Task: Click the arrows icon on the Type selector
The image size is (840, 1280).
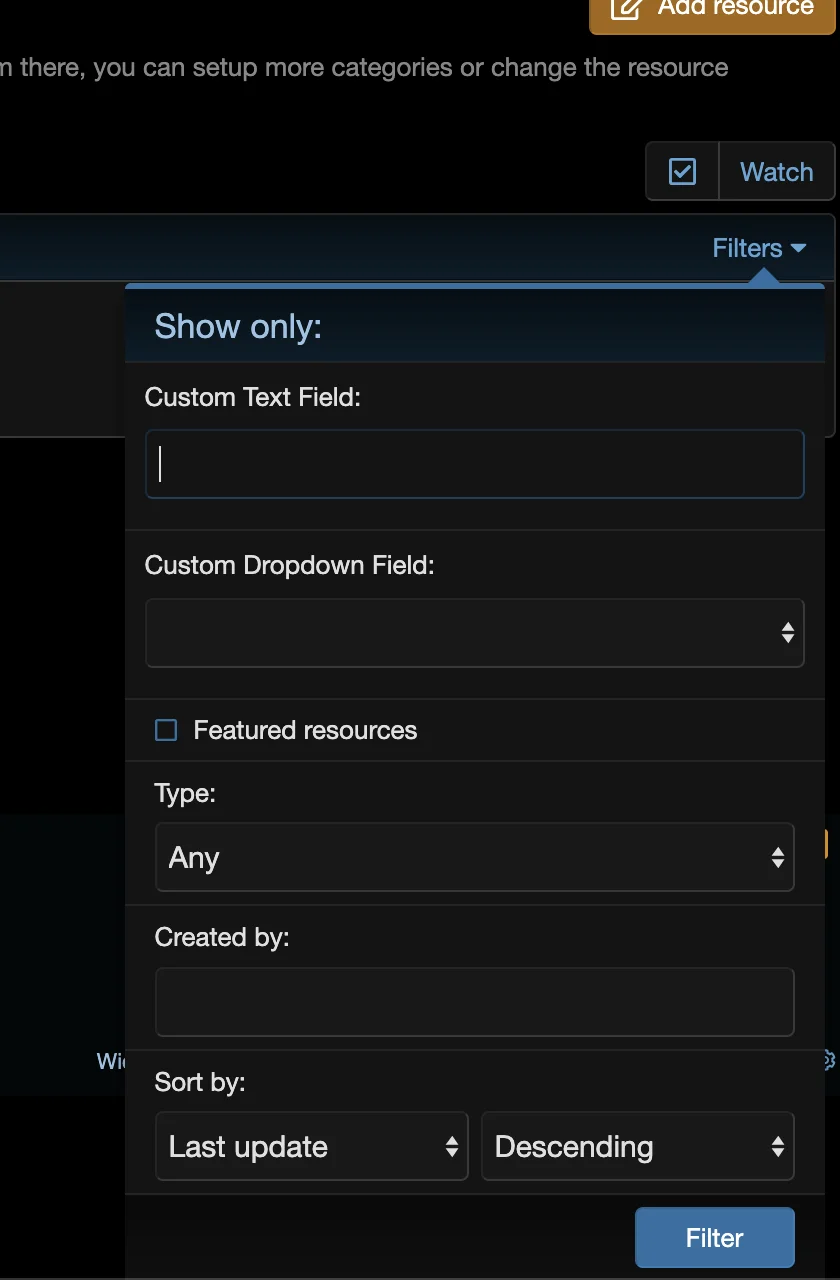Action: [x=777, y=857]
